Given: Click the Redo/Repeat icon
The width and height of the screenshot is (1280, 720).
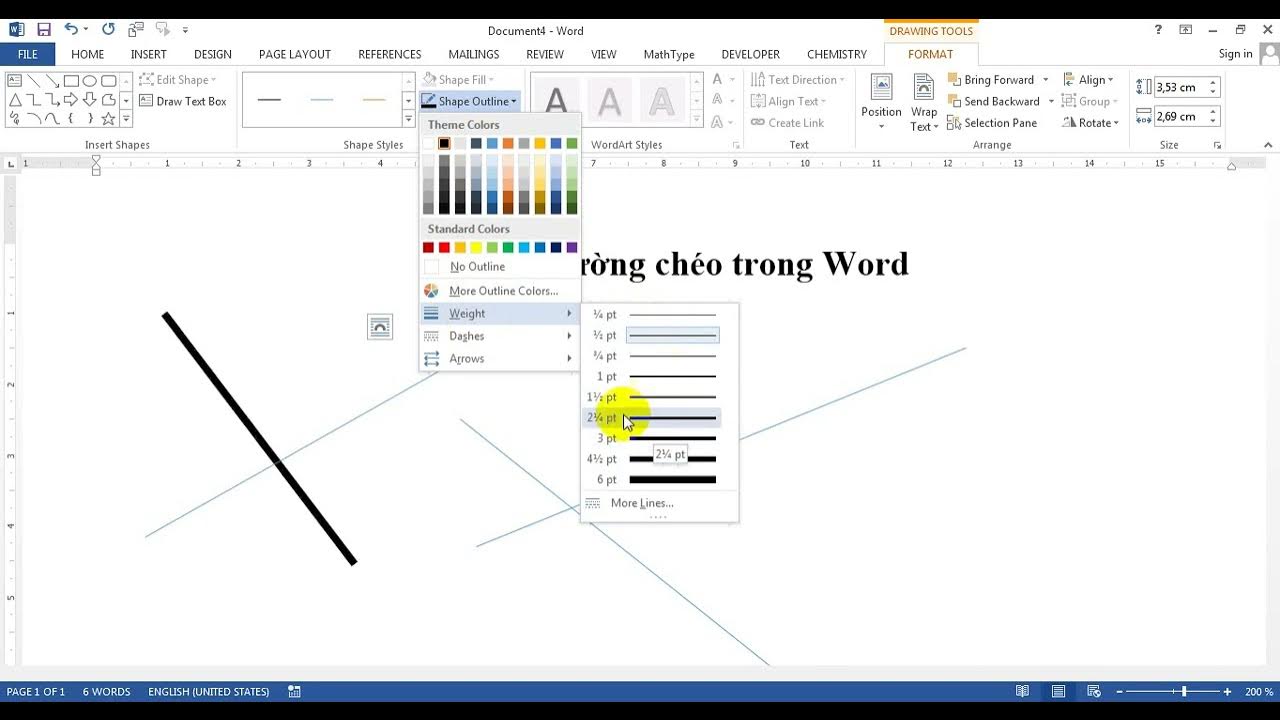Looking at the screenshot, I should 108,30.
